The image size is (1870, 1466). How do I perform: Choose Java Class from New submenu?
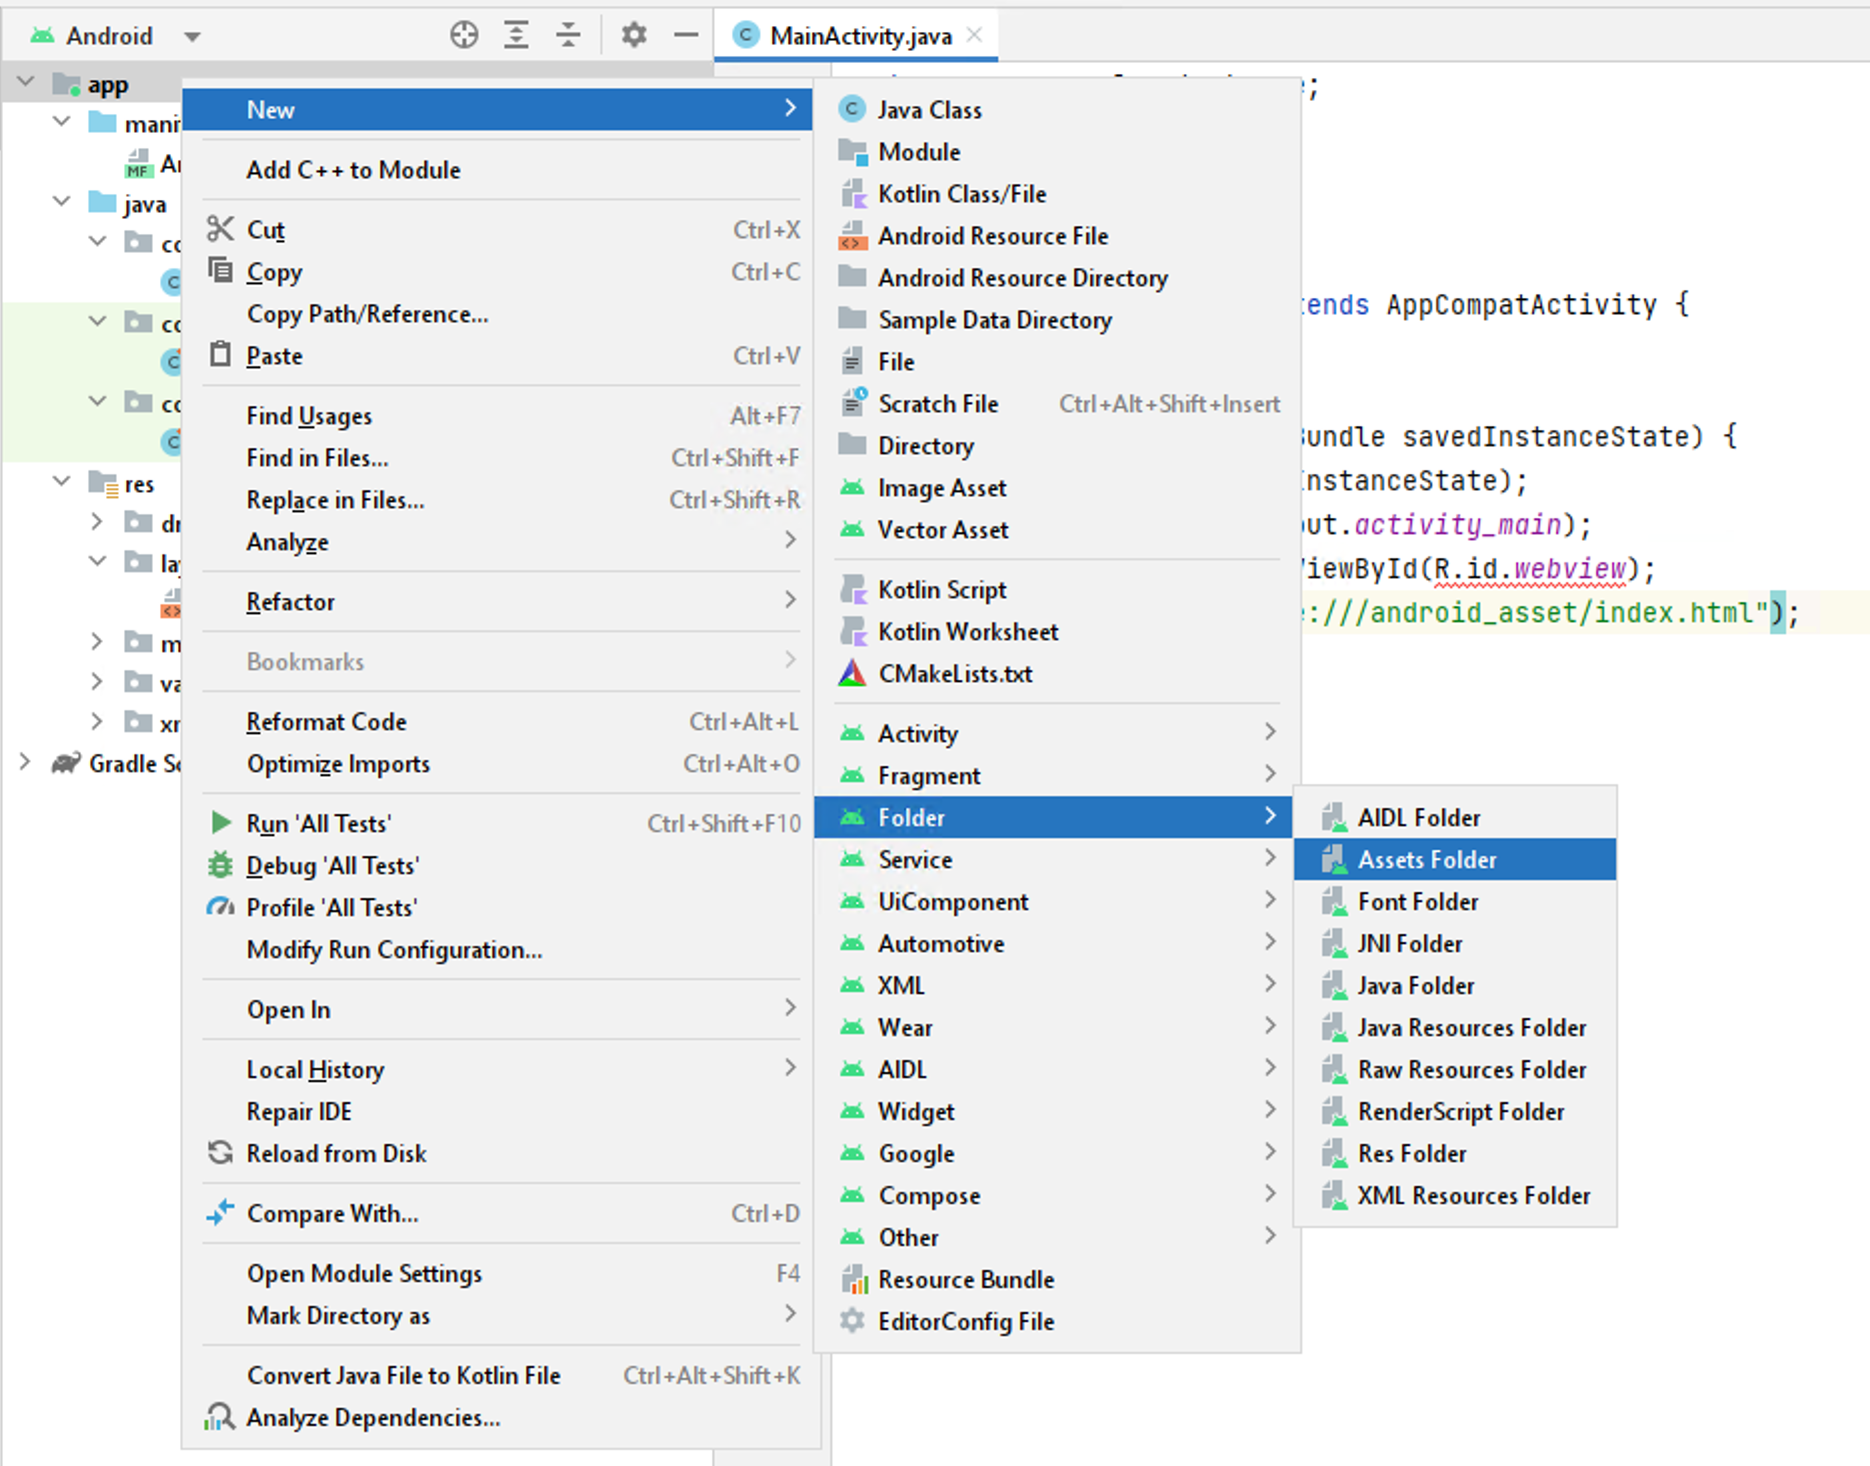click(929, 110)
